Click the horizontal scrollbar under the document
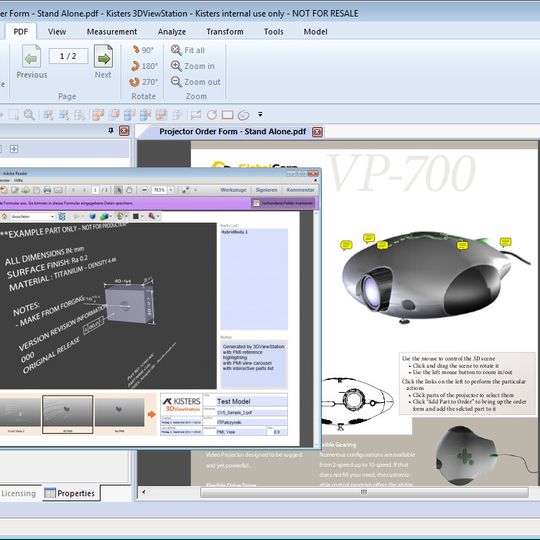Screen dimensions: 540x540 (x=364, y=492)
